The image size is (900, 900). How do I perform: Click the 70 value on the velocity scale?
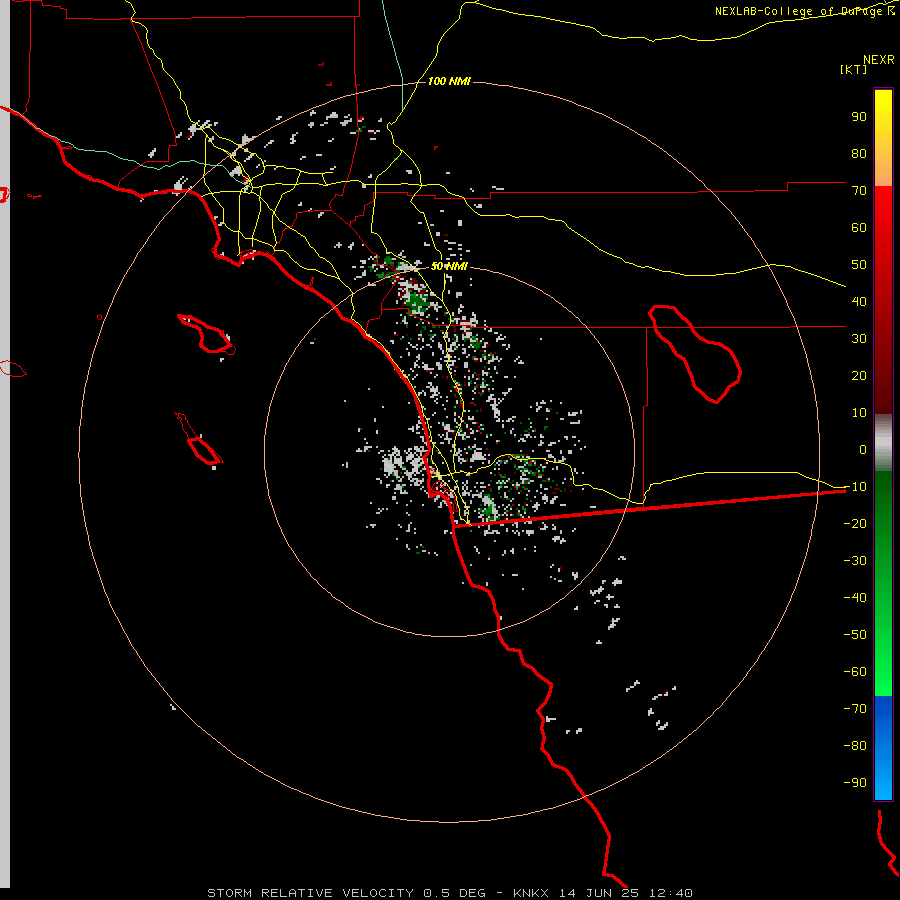[x=859, y=191]
